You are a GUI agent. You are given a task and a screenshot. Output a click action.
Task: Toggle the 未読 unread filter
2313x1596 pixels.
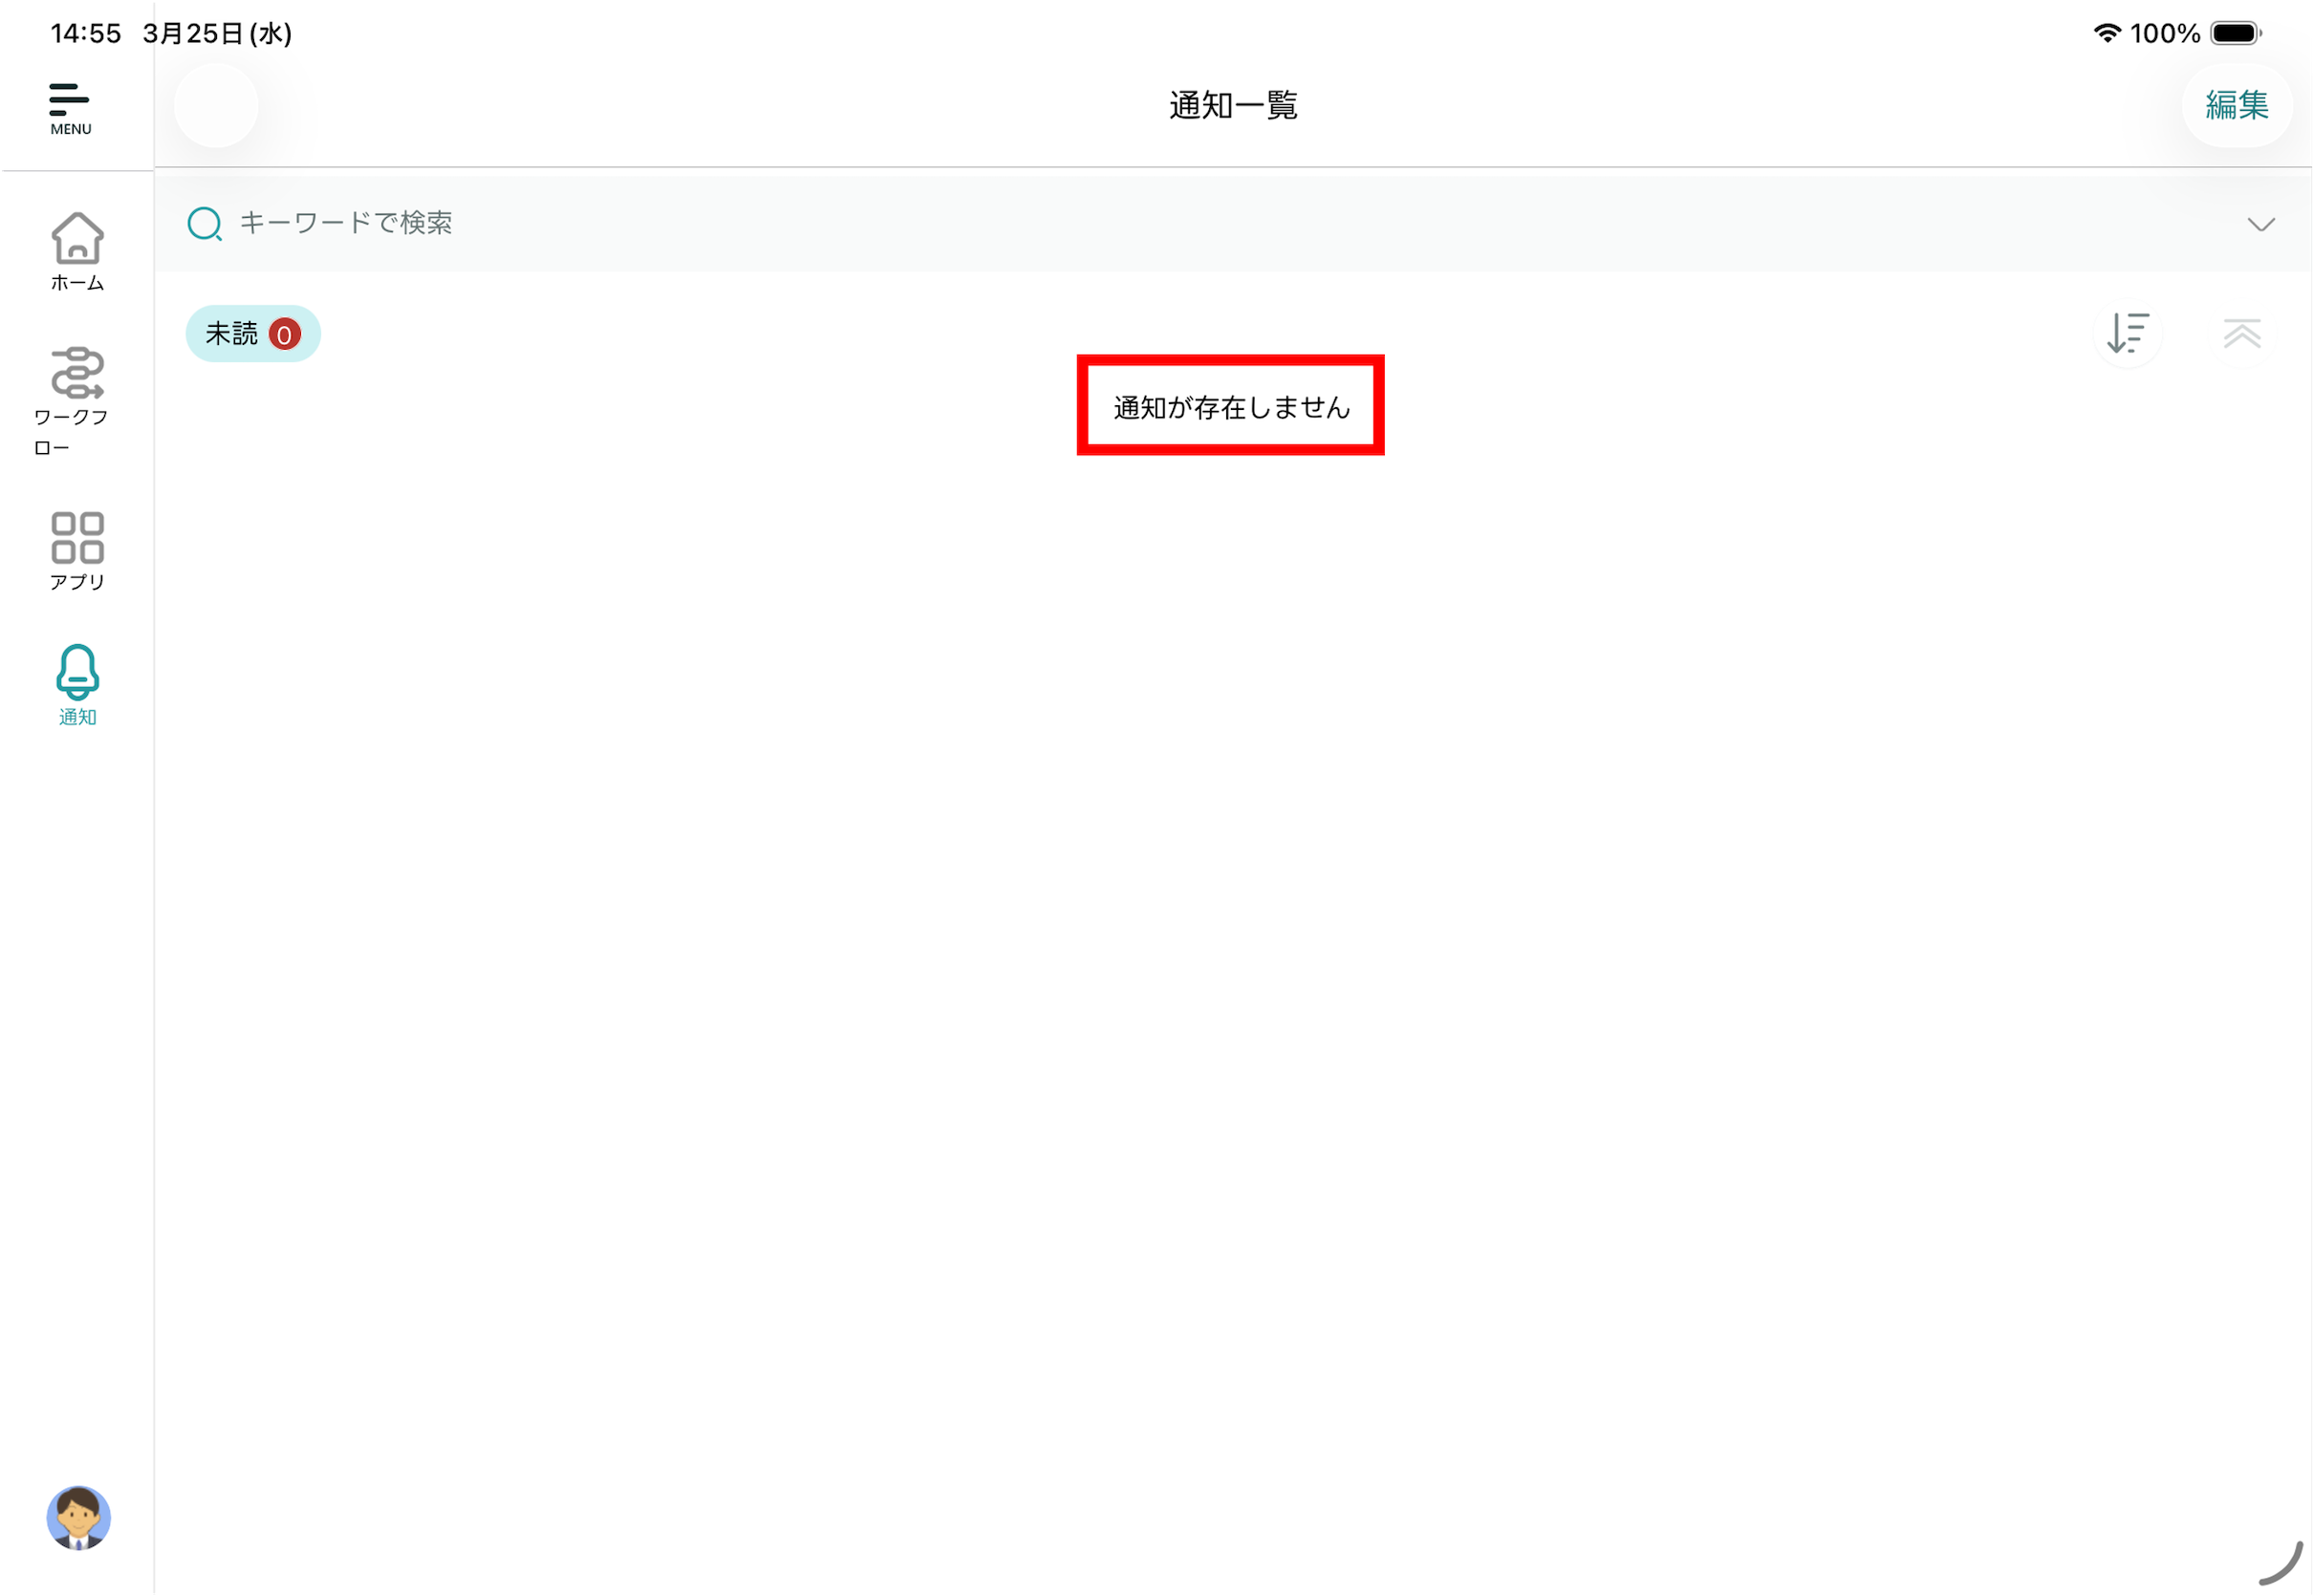(232, 334)
